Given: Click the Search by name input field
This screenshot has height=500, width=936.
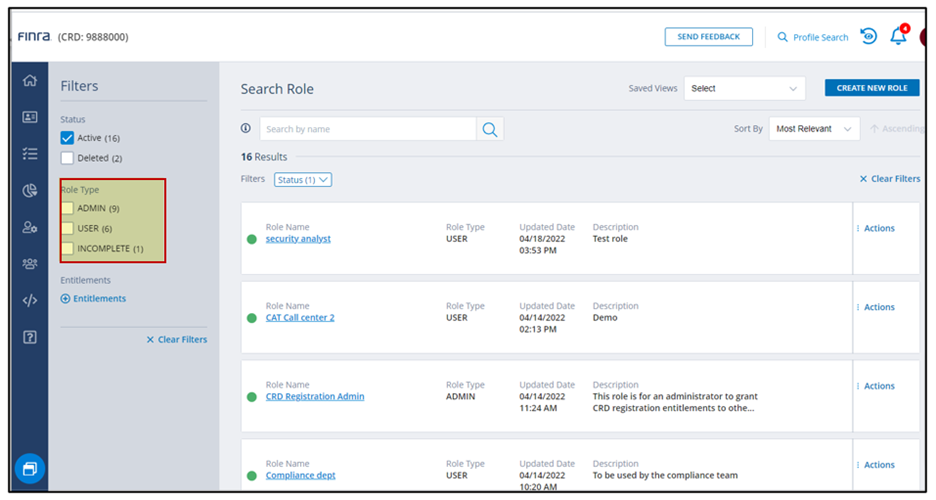Looking at the screenshot, I should [367, 129].
